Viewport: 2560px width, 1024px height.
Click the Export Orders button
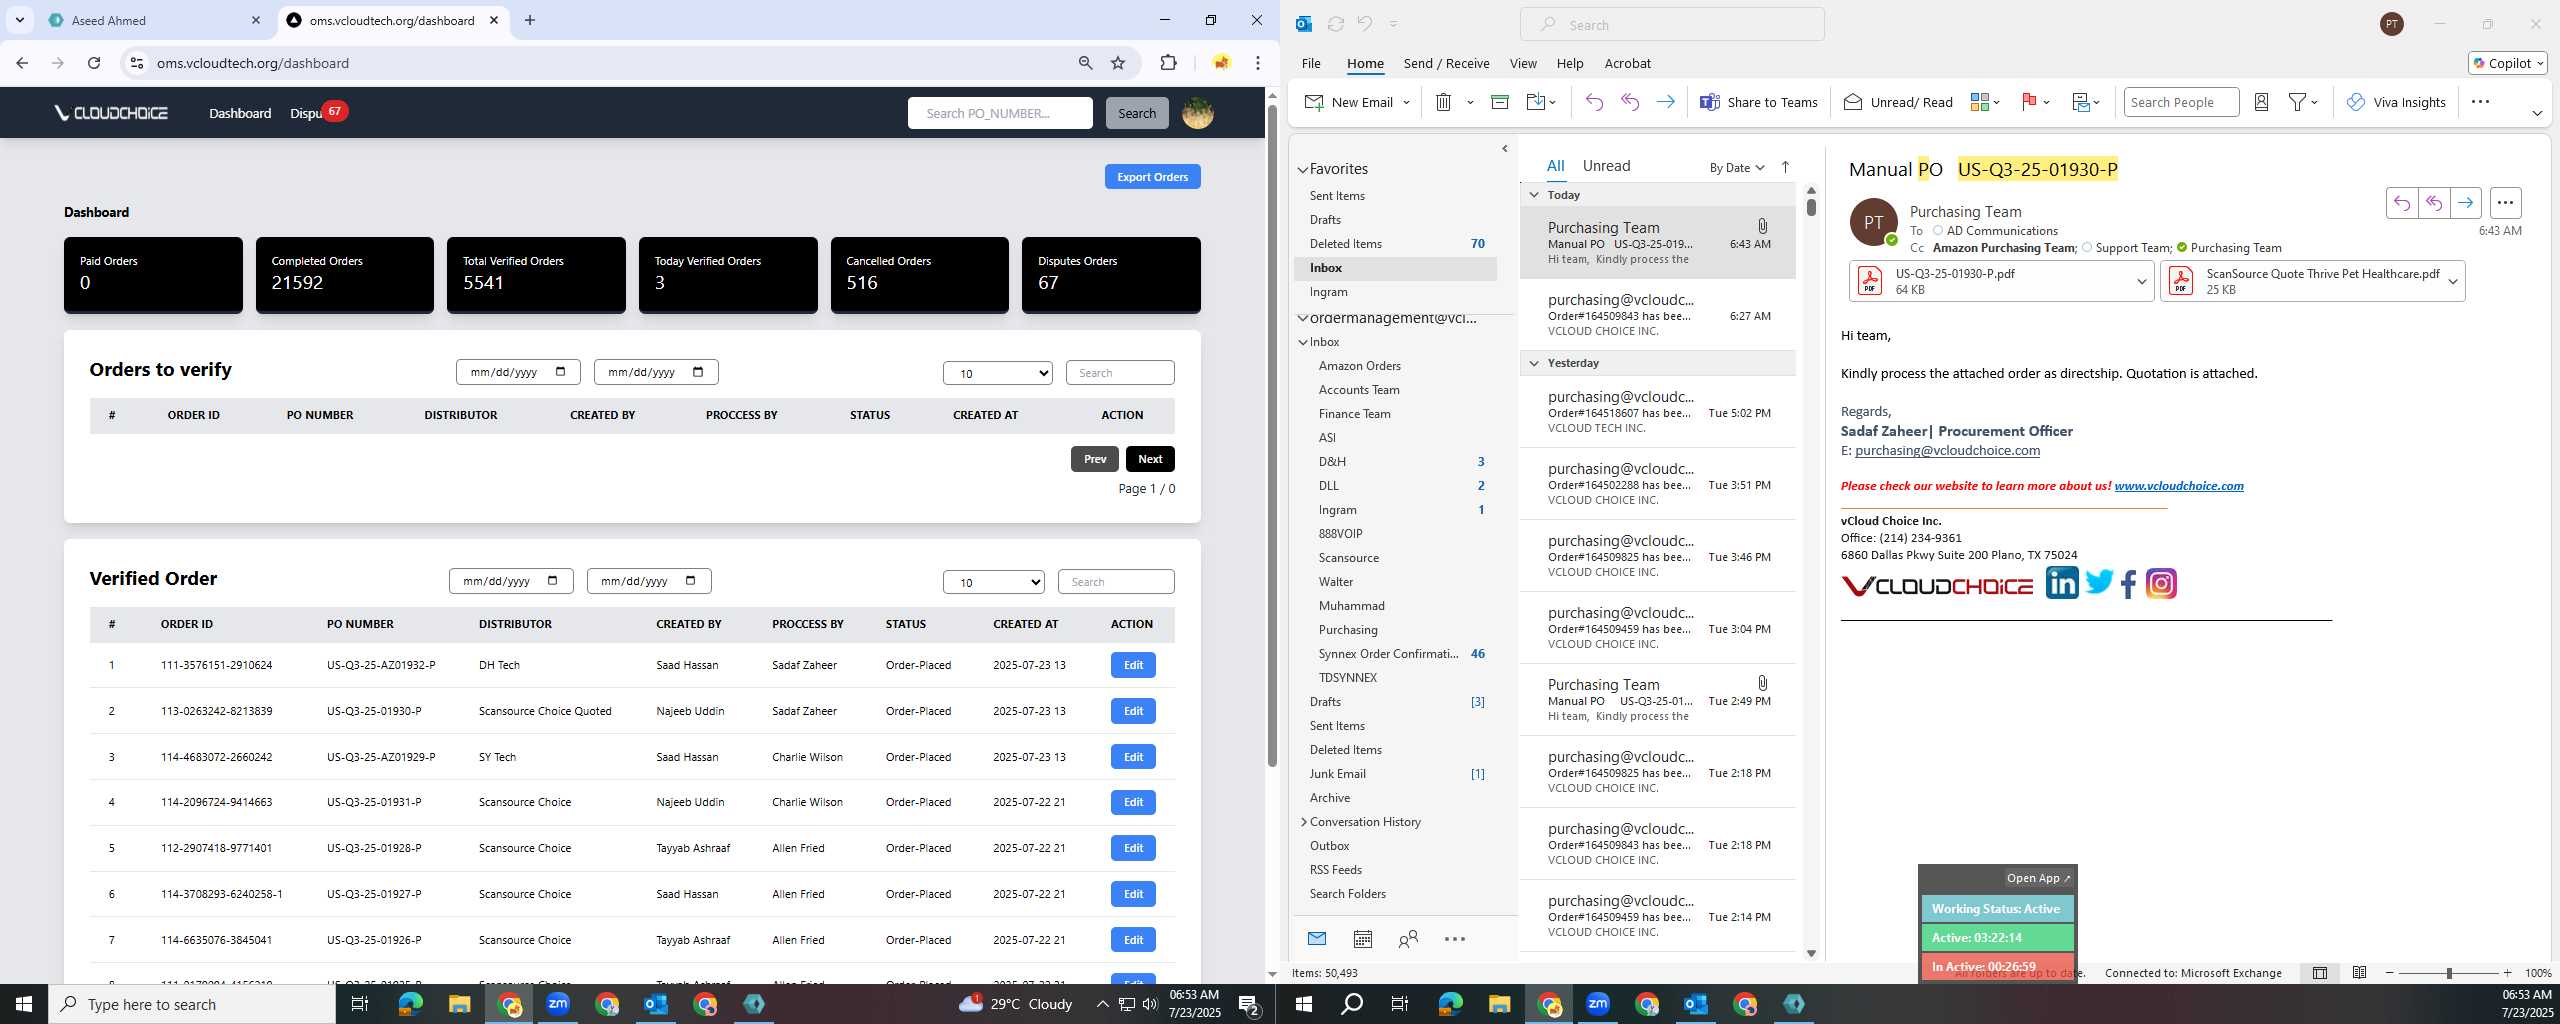(x=1152, y=177)
